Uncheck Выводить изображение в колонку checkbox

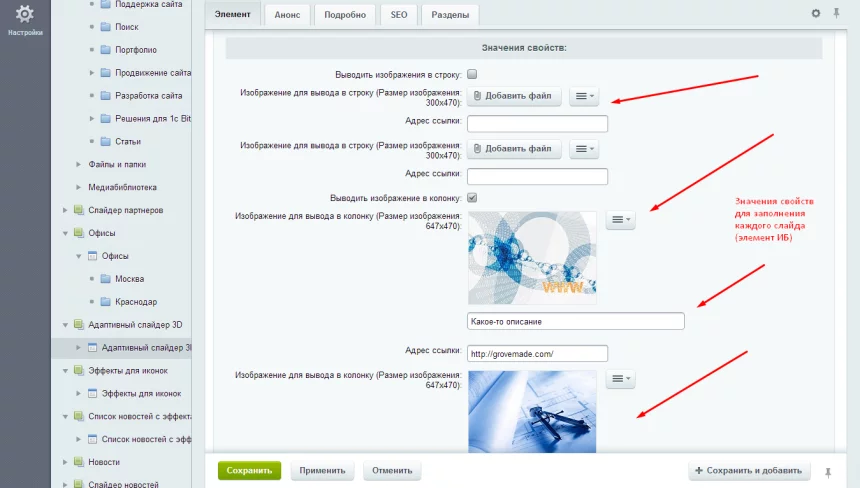point(472,197)
